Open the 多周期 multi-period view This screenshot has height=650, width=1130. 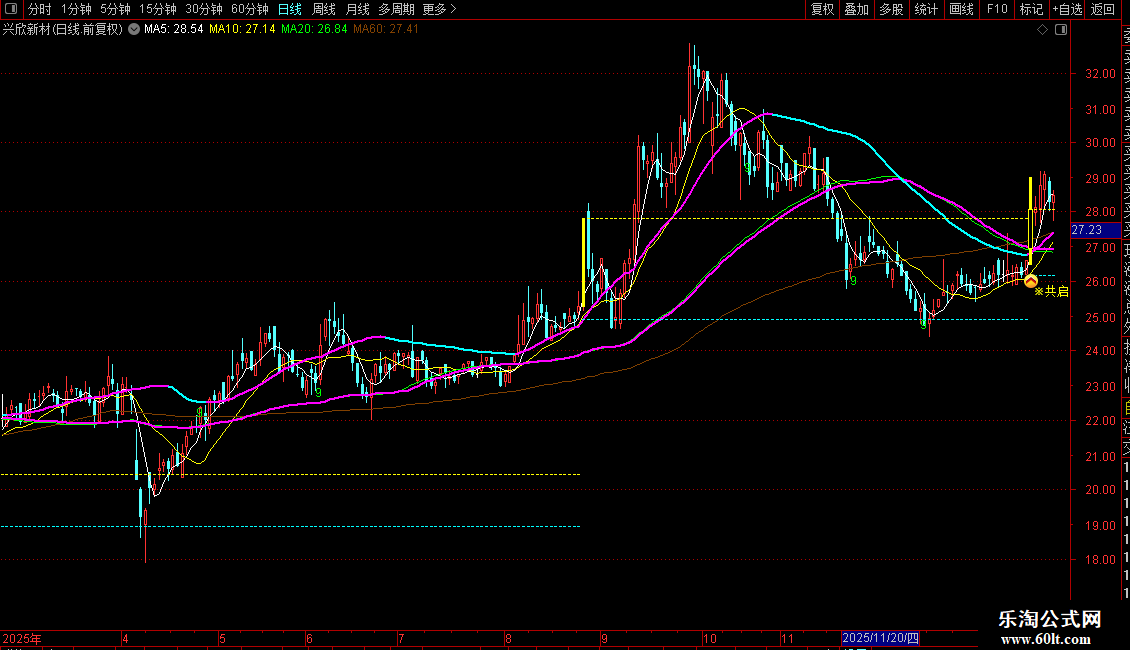(396, 9)
